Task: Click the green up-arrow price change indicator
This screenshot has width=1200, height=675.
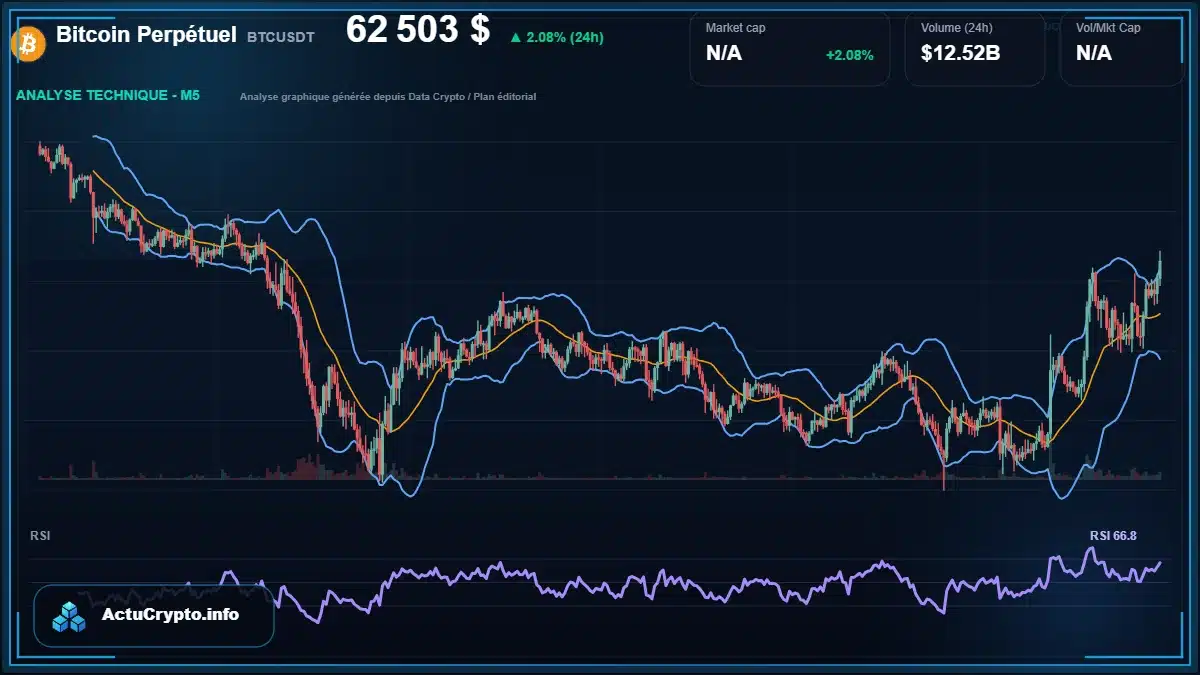Action: 515,38
